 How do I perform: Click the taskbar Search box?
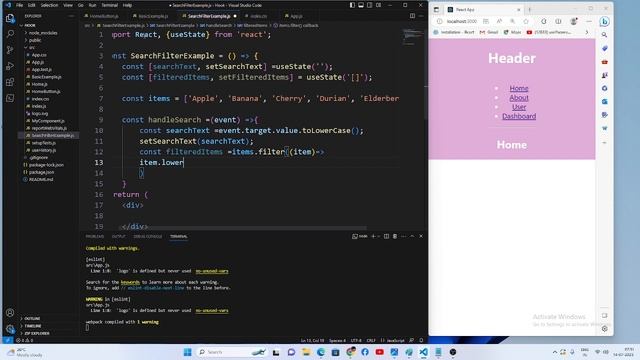coord(231,352)
